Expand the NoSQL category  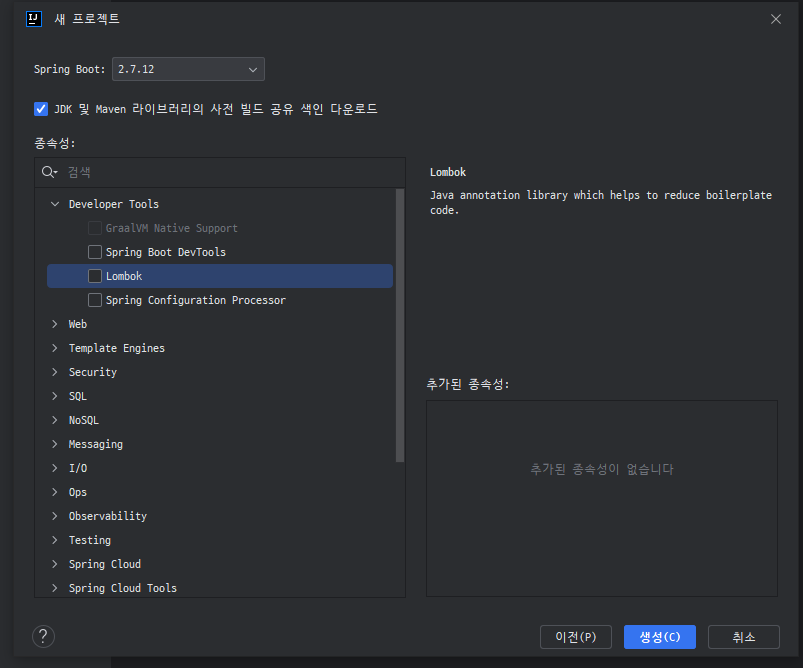coord(55,420)
